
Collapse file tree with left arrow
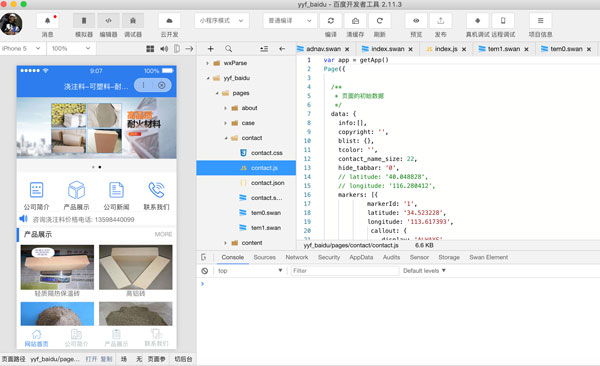[282, 49]
